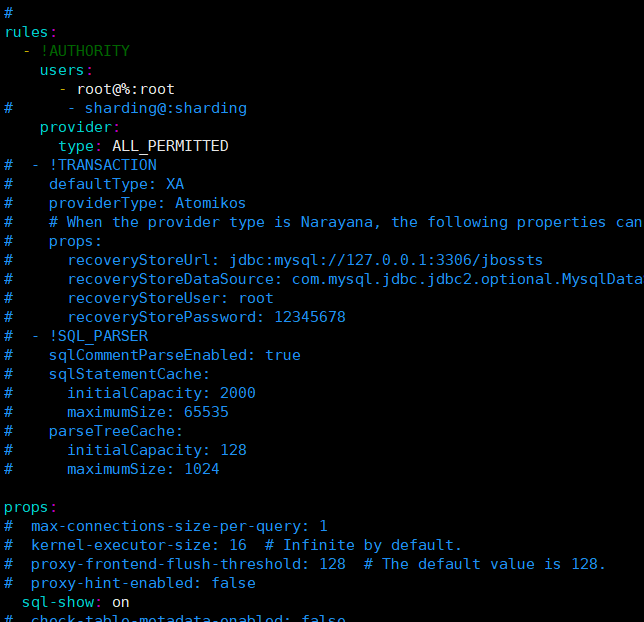The height and width of the screenshot is (622, 644).
Task: Click the 'parseTreeCache:' key
Action: pos(116,431)
